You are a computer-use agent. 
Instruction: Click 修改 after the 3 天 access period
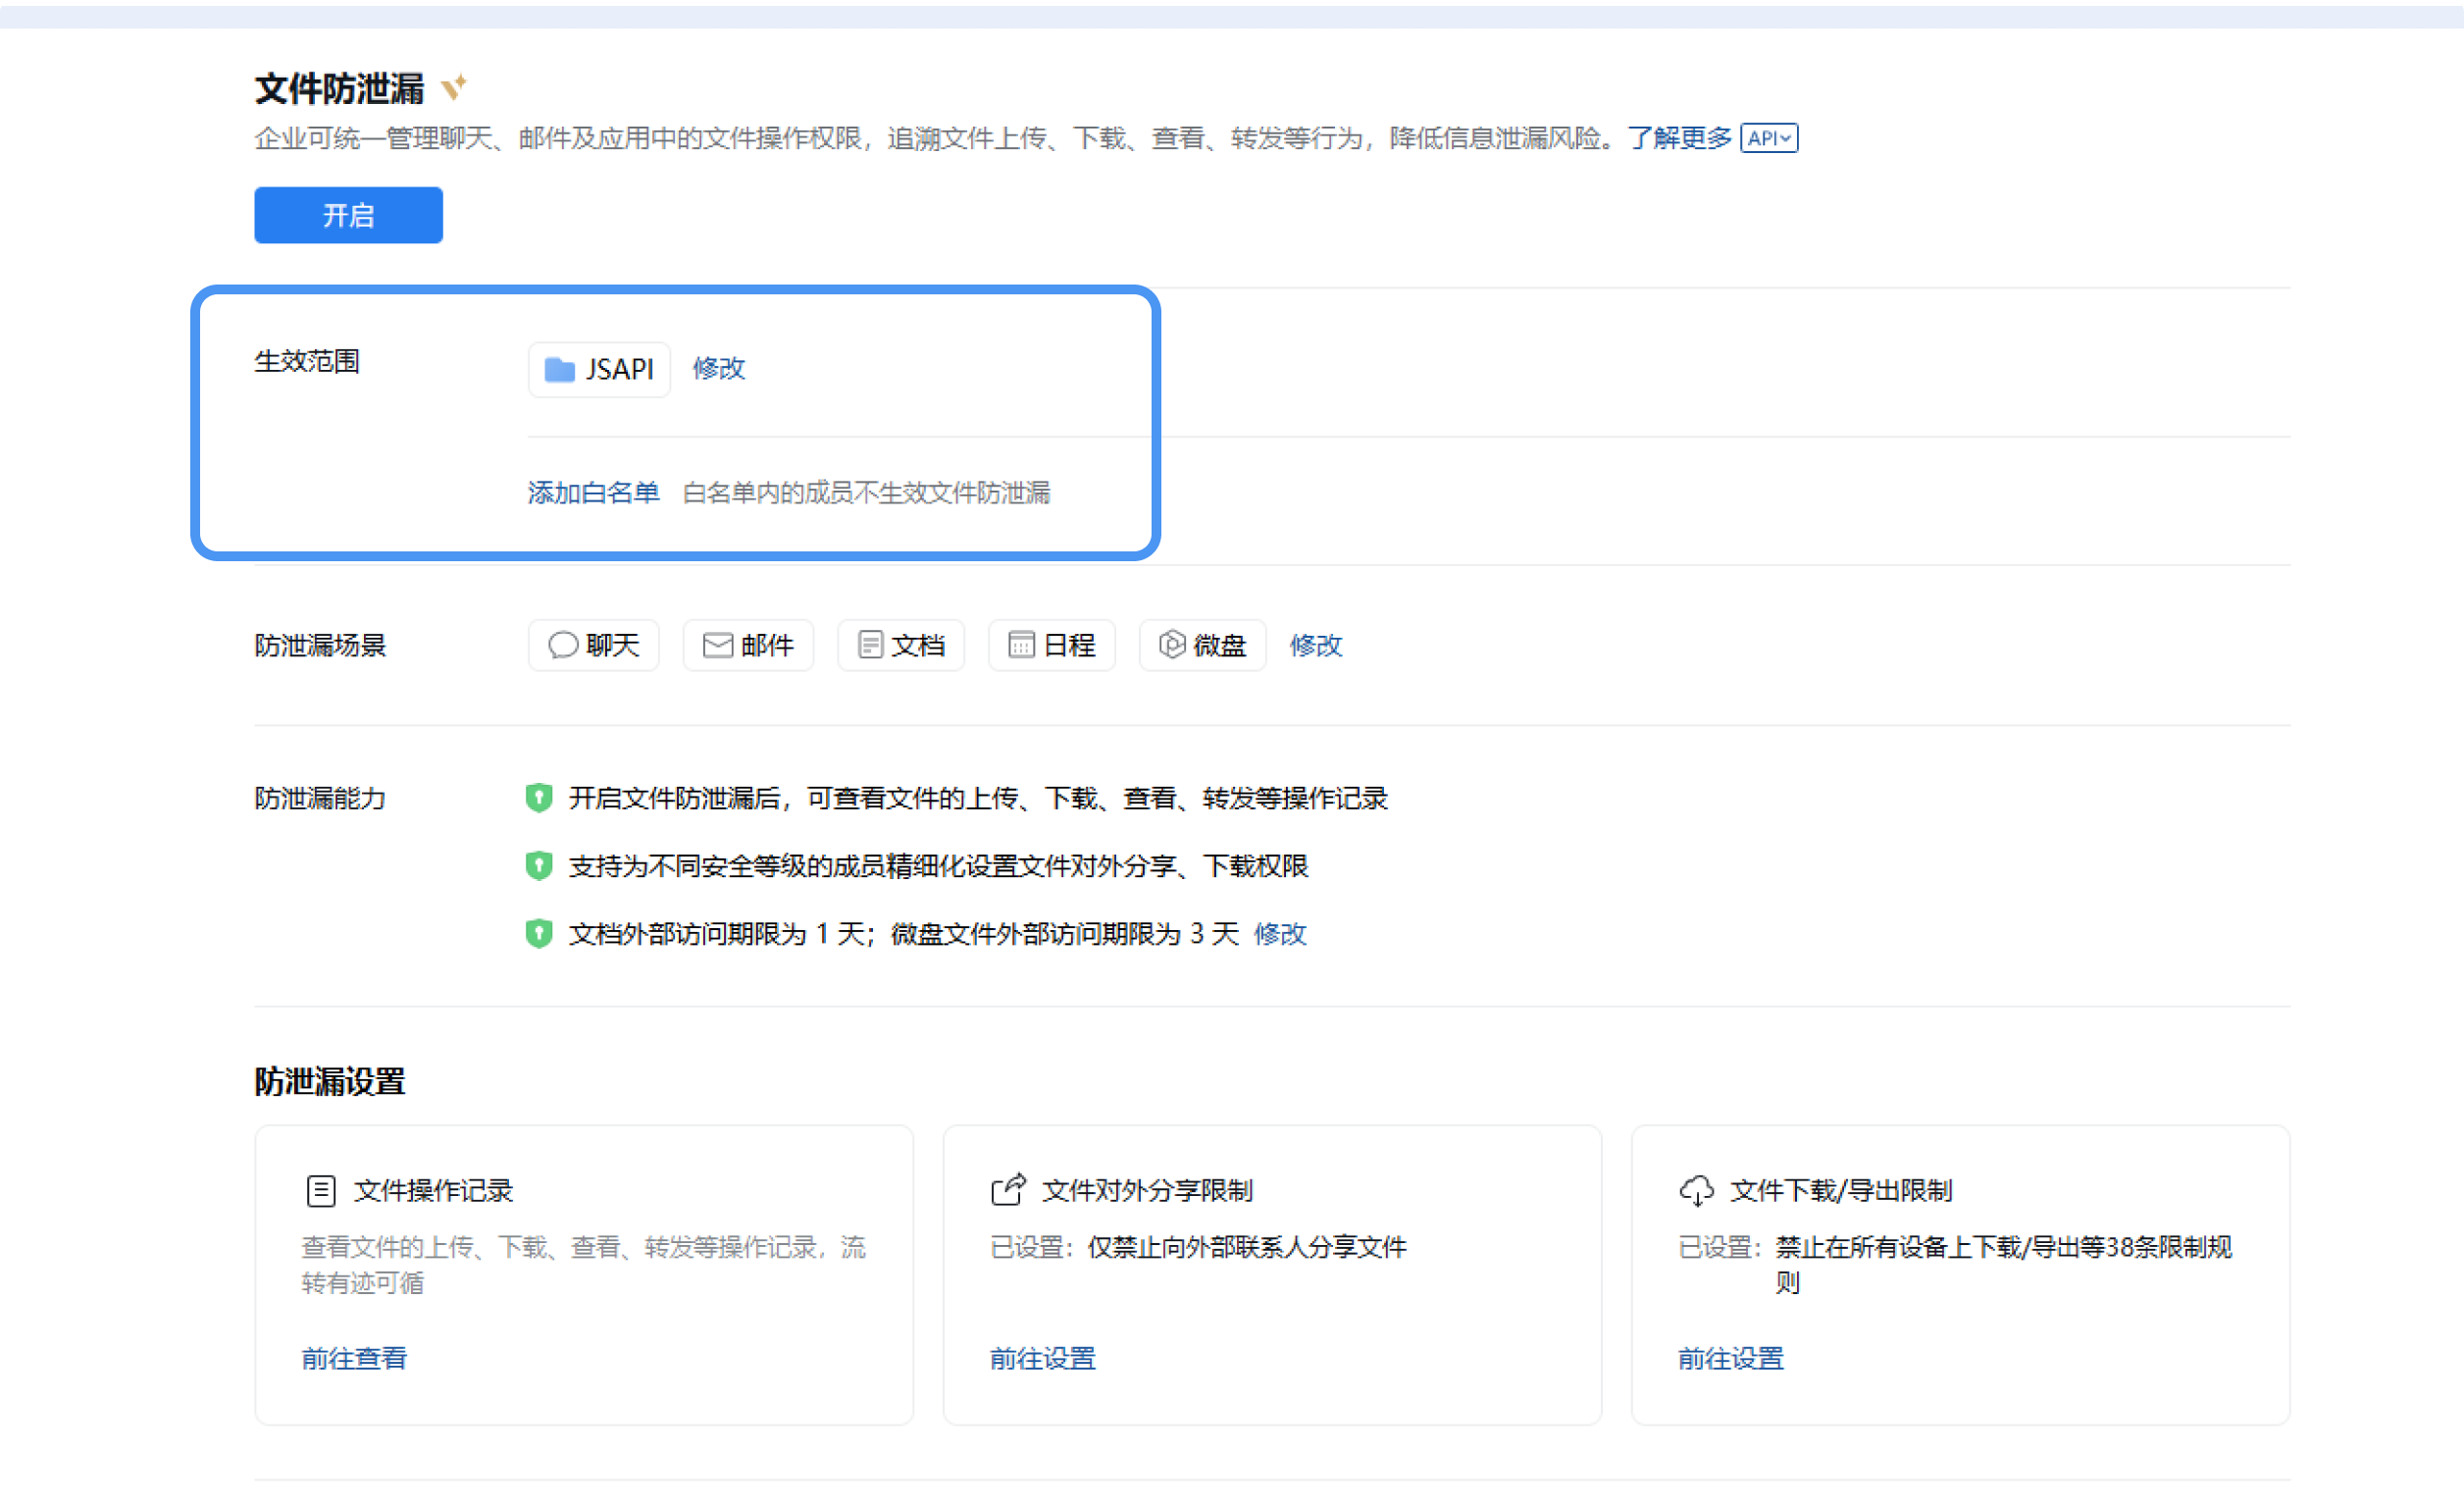1280,934
